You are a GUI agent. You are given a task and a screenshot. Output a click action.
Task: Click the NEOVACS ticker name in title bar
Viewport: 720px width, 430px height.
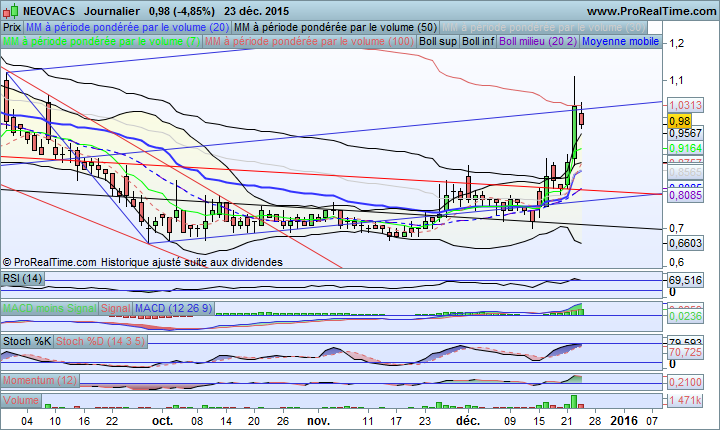click(49, 11)
